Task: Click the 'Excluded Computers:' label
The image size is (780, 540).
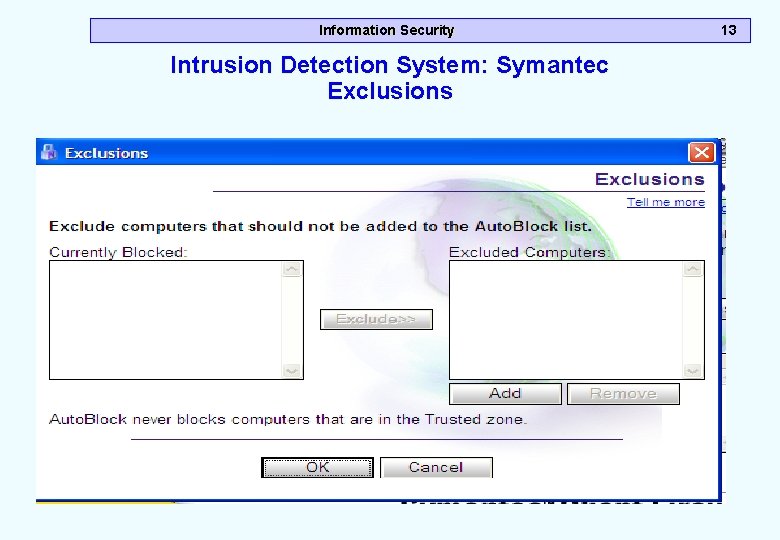Action: (529, 252)
